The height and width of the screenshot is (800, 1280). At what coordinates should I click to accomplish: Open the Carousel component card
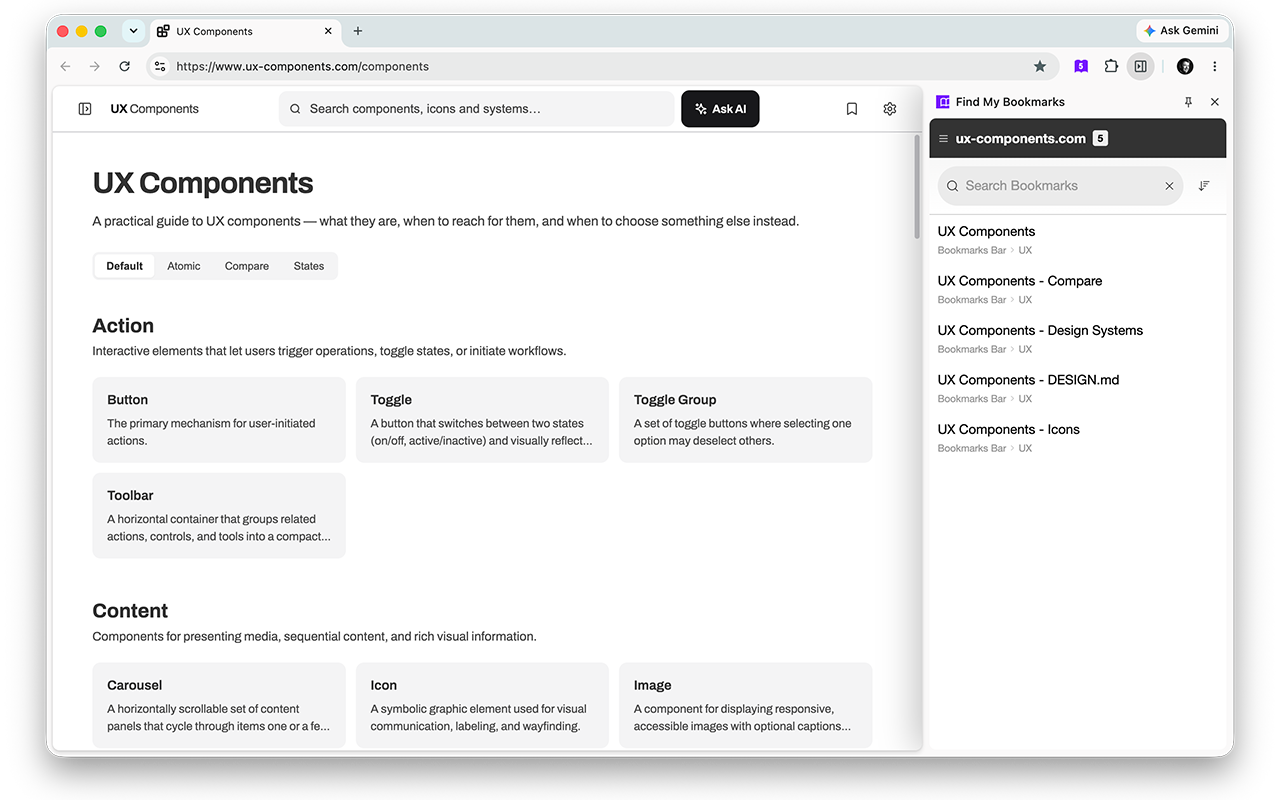(219, 705)
